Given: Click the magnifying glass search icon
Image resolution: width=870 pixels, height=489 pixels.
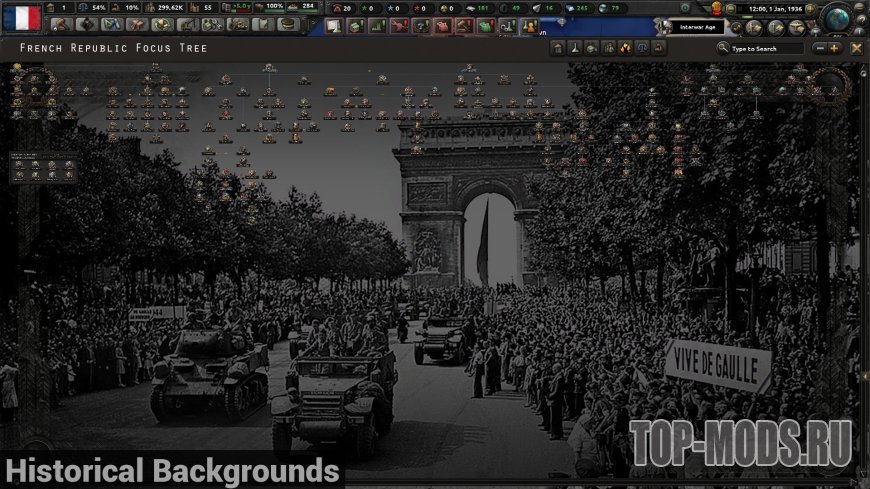Looking at the screenshot, I should tap(723, 48).
